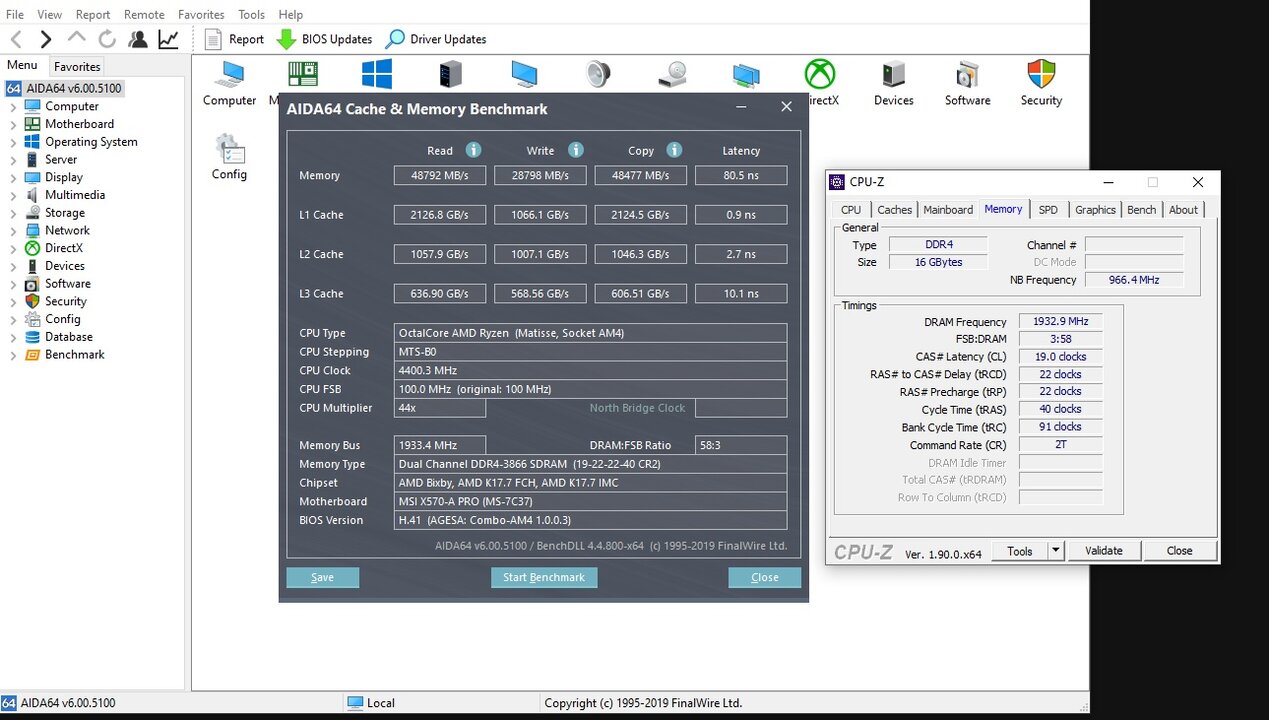Image resolution: width=1269 pixels, height=720 pixels.
Task: Open BIOS Updates from the toolbar
Action: pos(324,39)
